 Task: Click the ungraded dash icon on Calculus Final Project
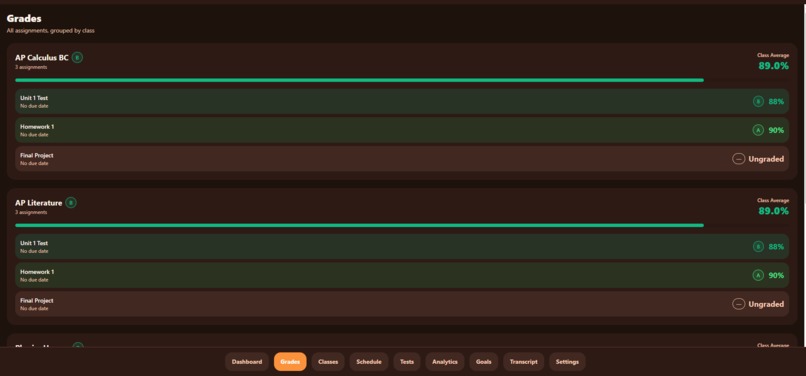[739, 159]
